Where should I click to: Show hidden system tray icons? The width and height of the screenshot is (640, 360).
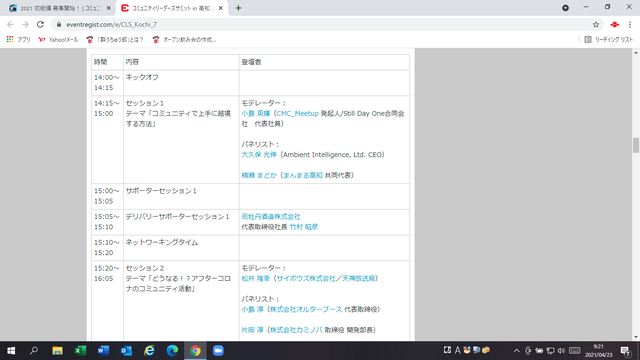point(517,351)
